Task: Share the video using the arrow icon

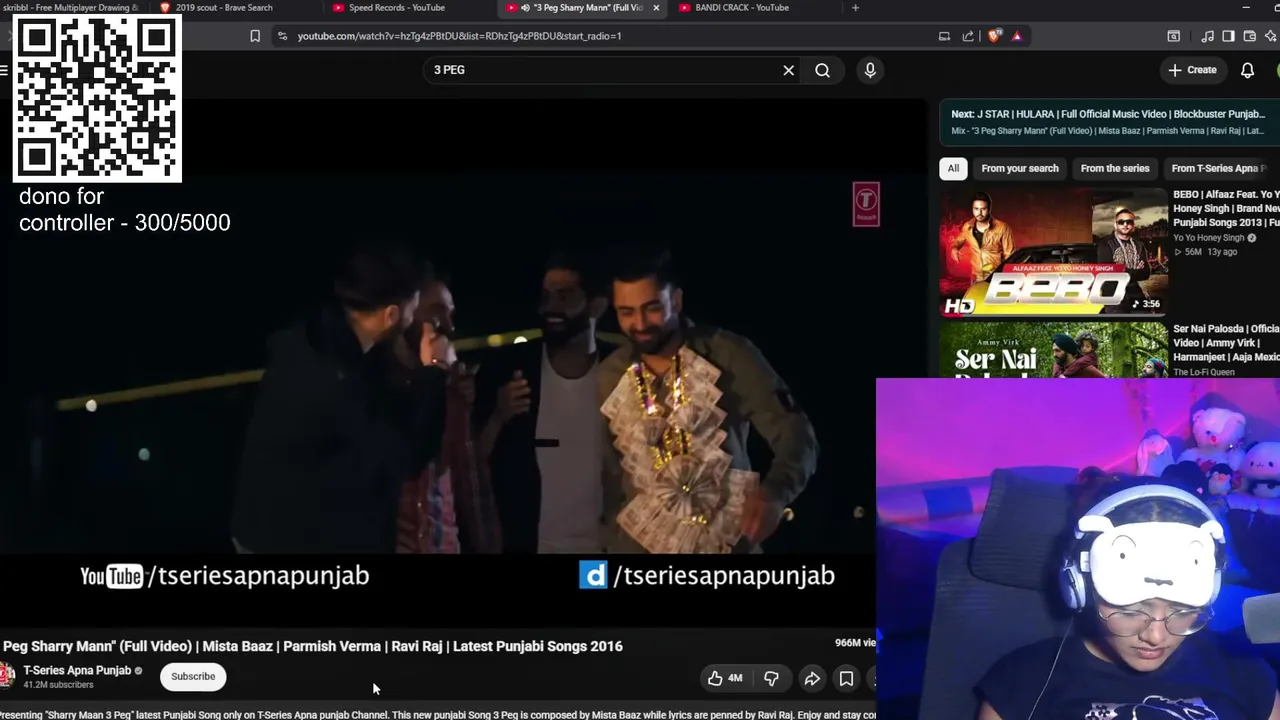Action: point(812,678)
